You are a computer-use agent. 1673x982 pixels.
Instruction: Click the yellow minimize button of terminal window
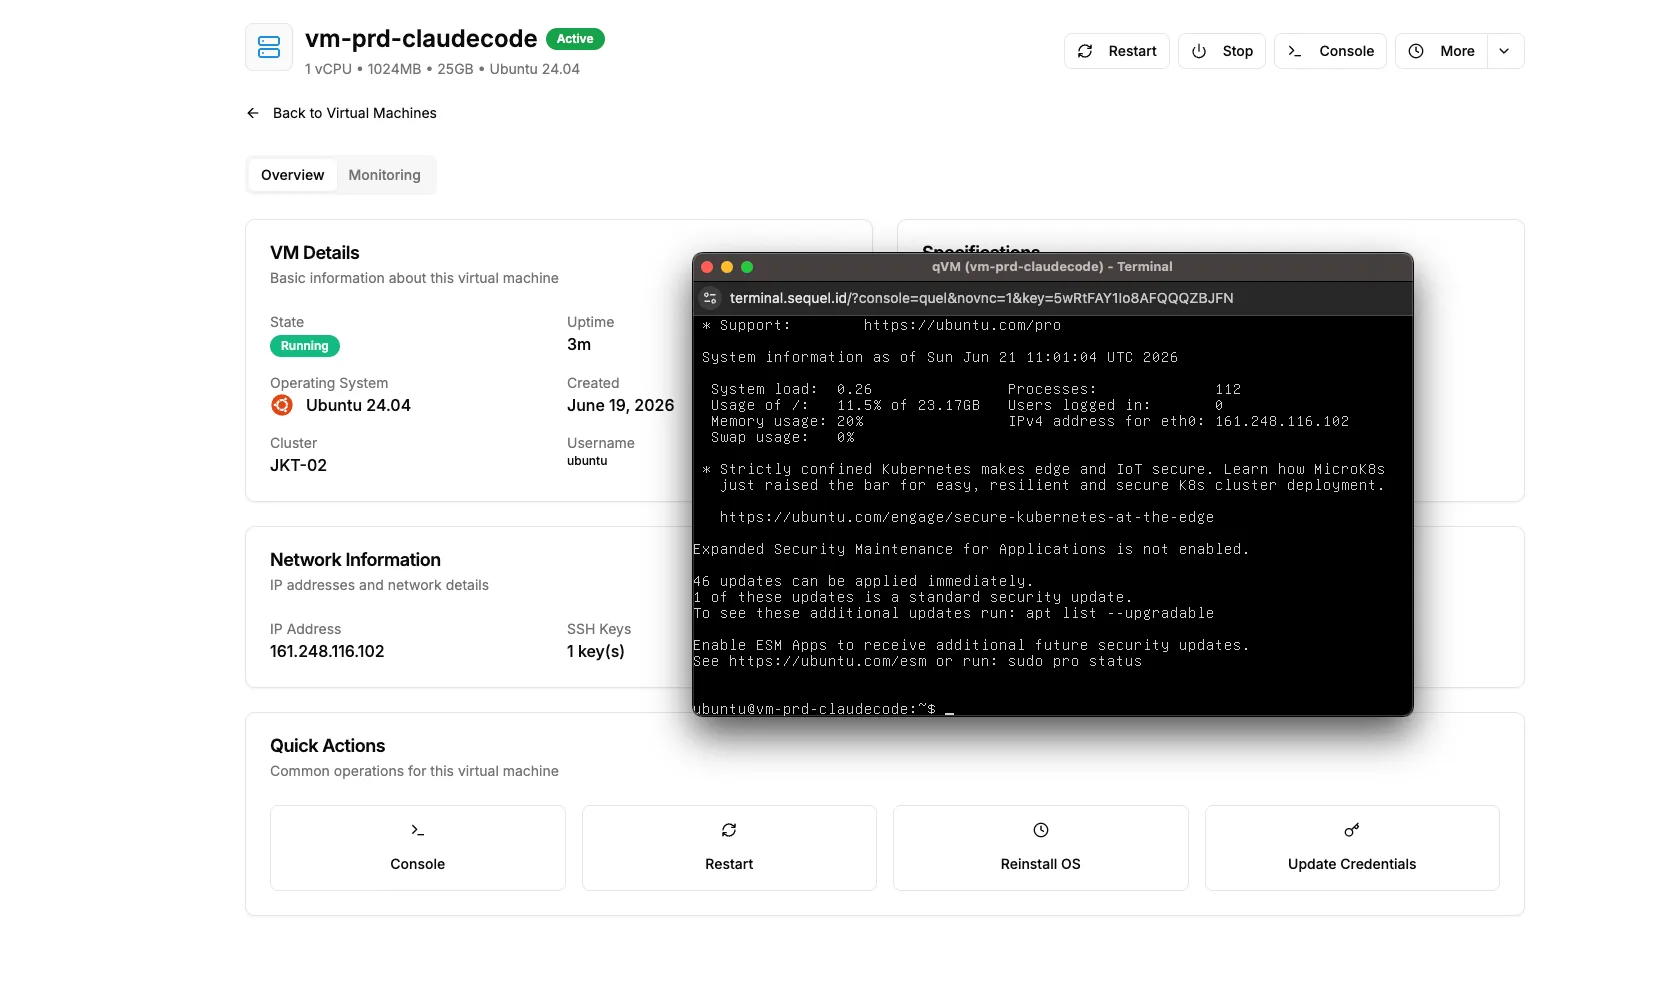click(x=727, y=267)
